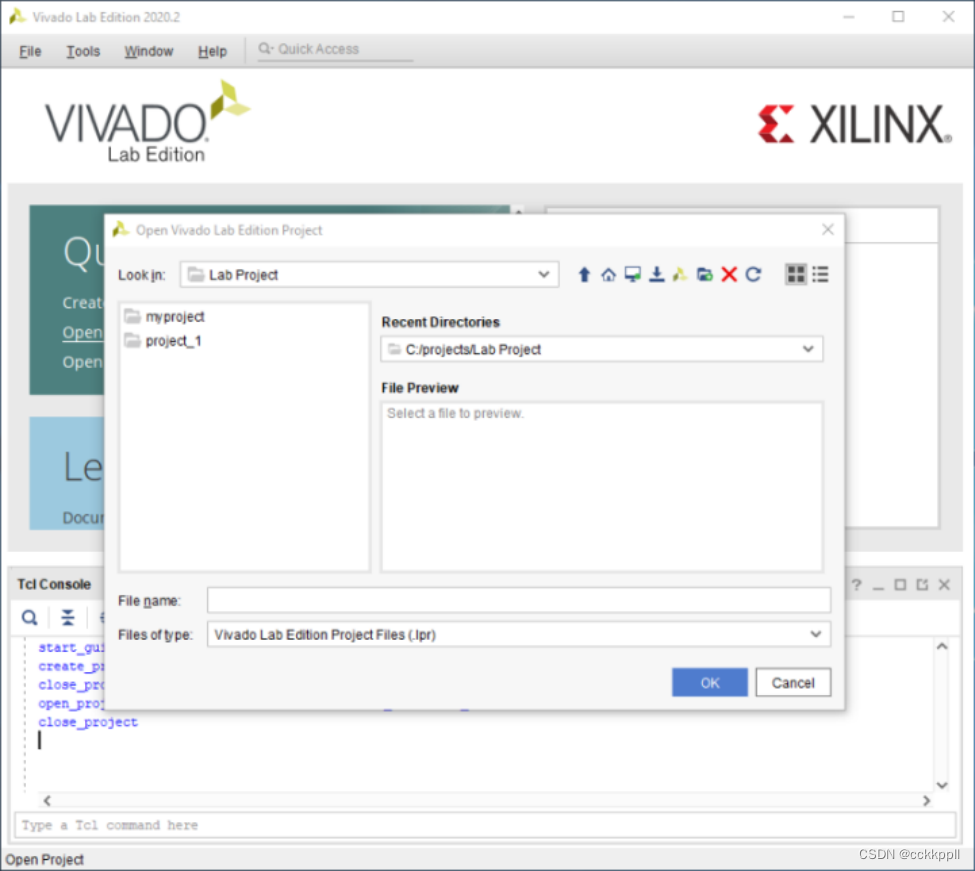This screenshot has height=871, width=975.
Task: Expand the Recent Directories combo box
Action: click(808, 349)
